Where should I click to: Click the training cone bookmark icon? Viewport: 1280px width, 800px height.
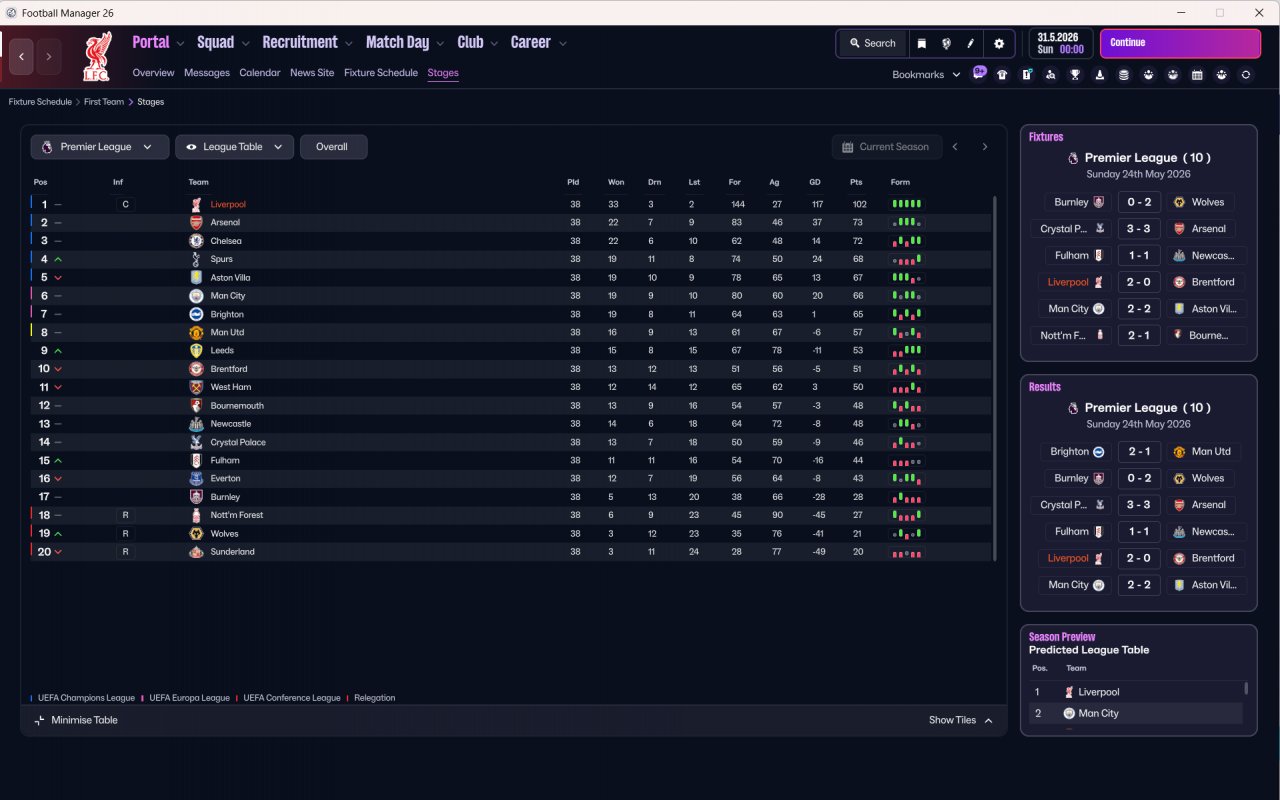click(x=1100, y=75)
